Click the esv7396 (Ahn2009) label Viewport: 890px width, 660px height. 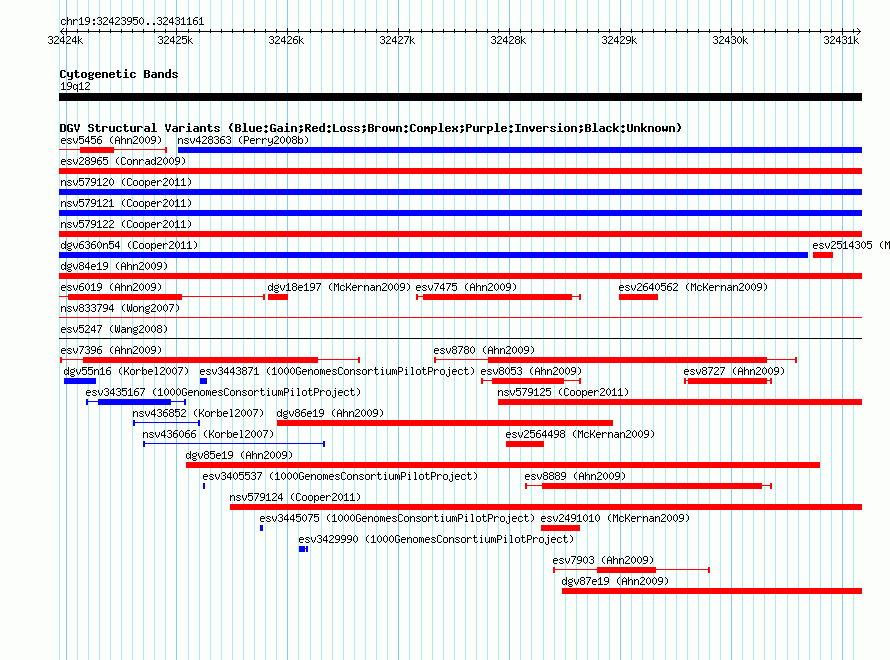tap(111, 350)
